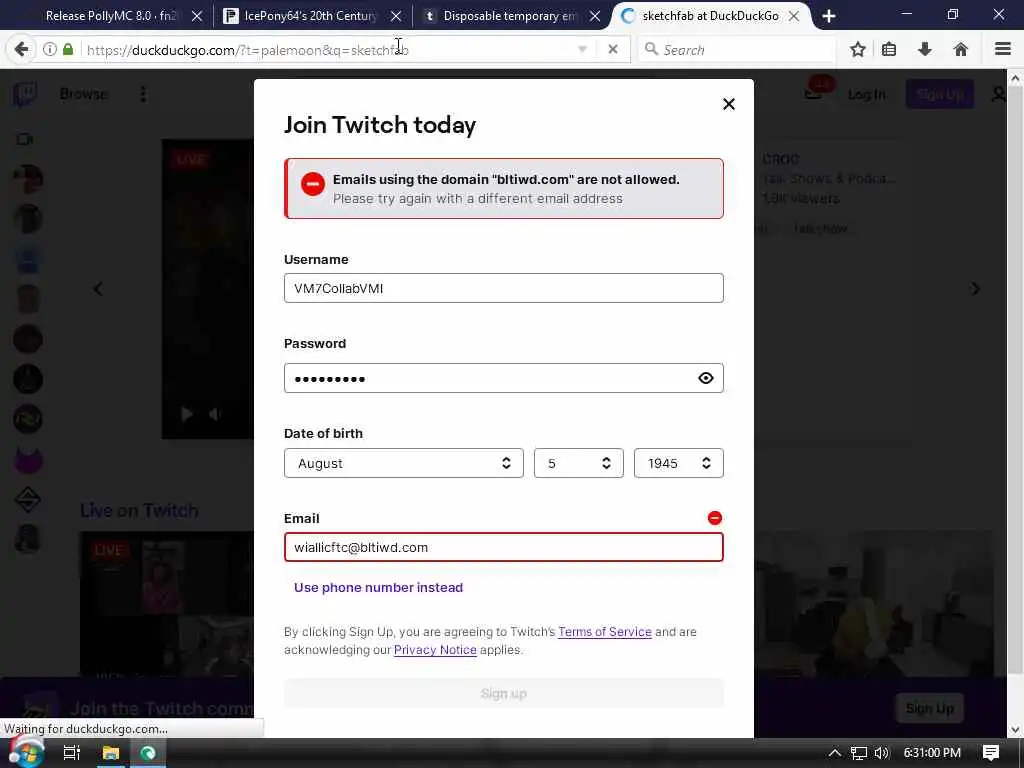Click Log In on the Twitch header
The width and height of the screenshot is (1024, 768).
click(867, 95)
